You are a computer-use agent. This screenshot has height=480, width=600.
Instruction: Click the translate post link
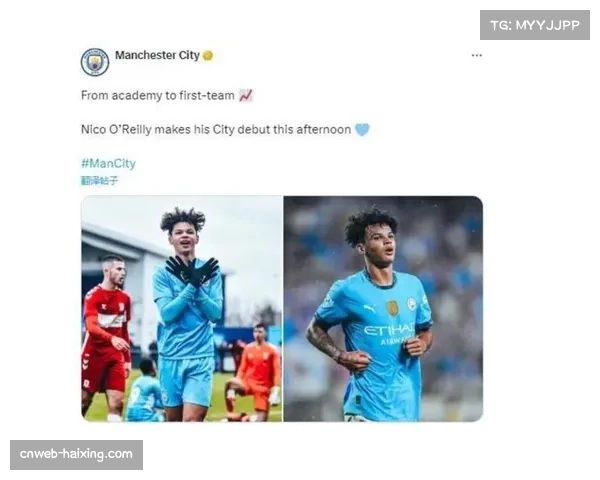(99, 180)
